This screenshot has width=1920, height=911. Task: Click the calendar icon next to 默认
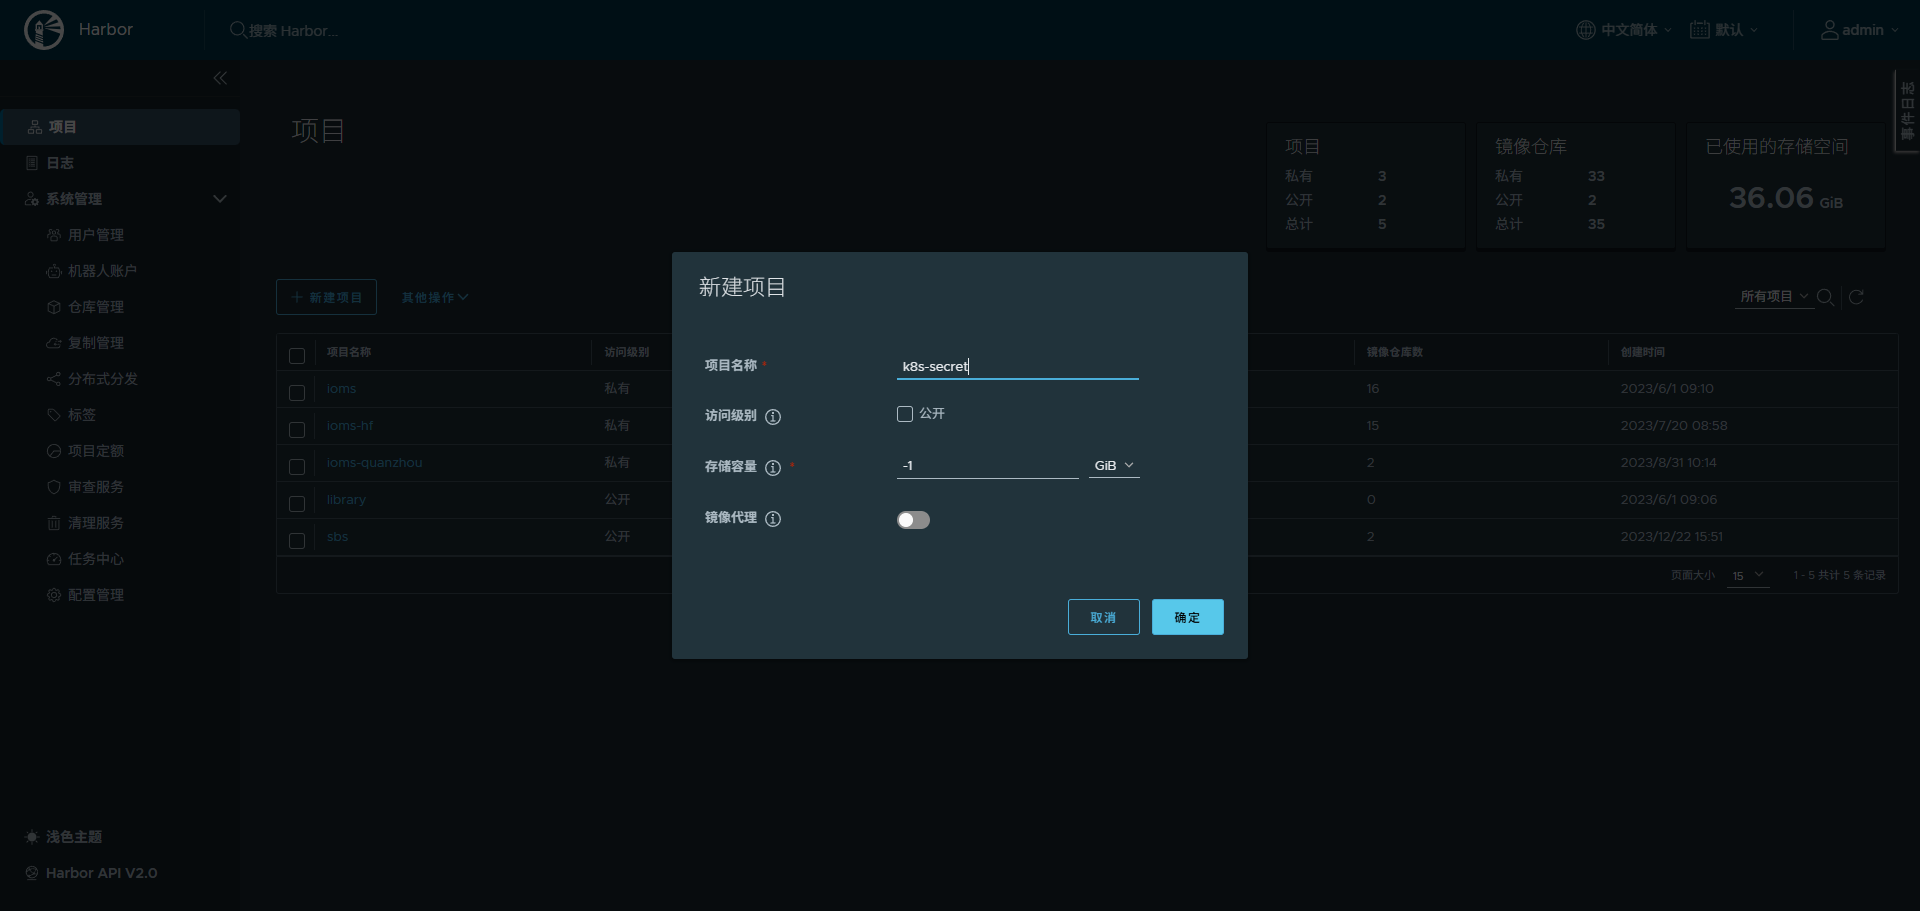1700,30
